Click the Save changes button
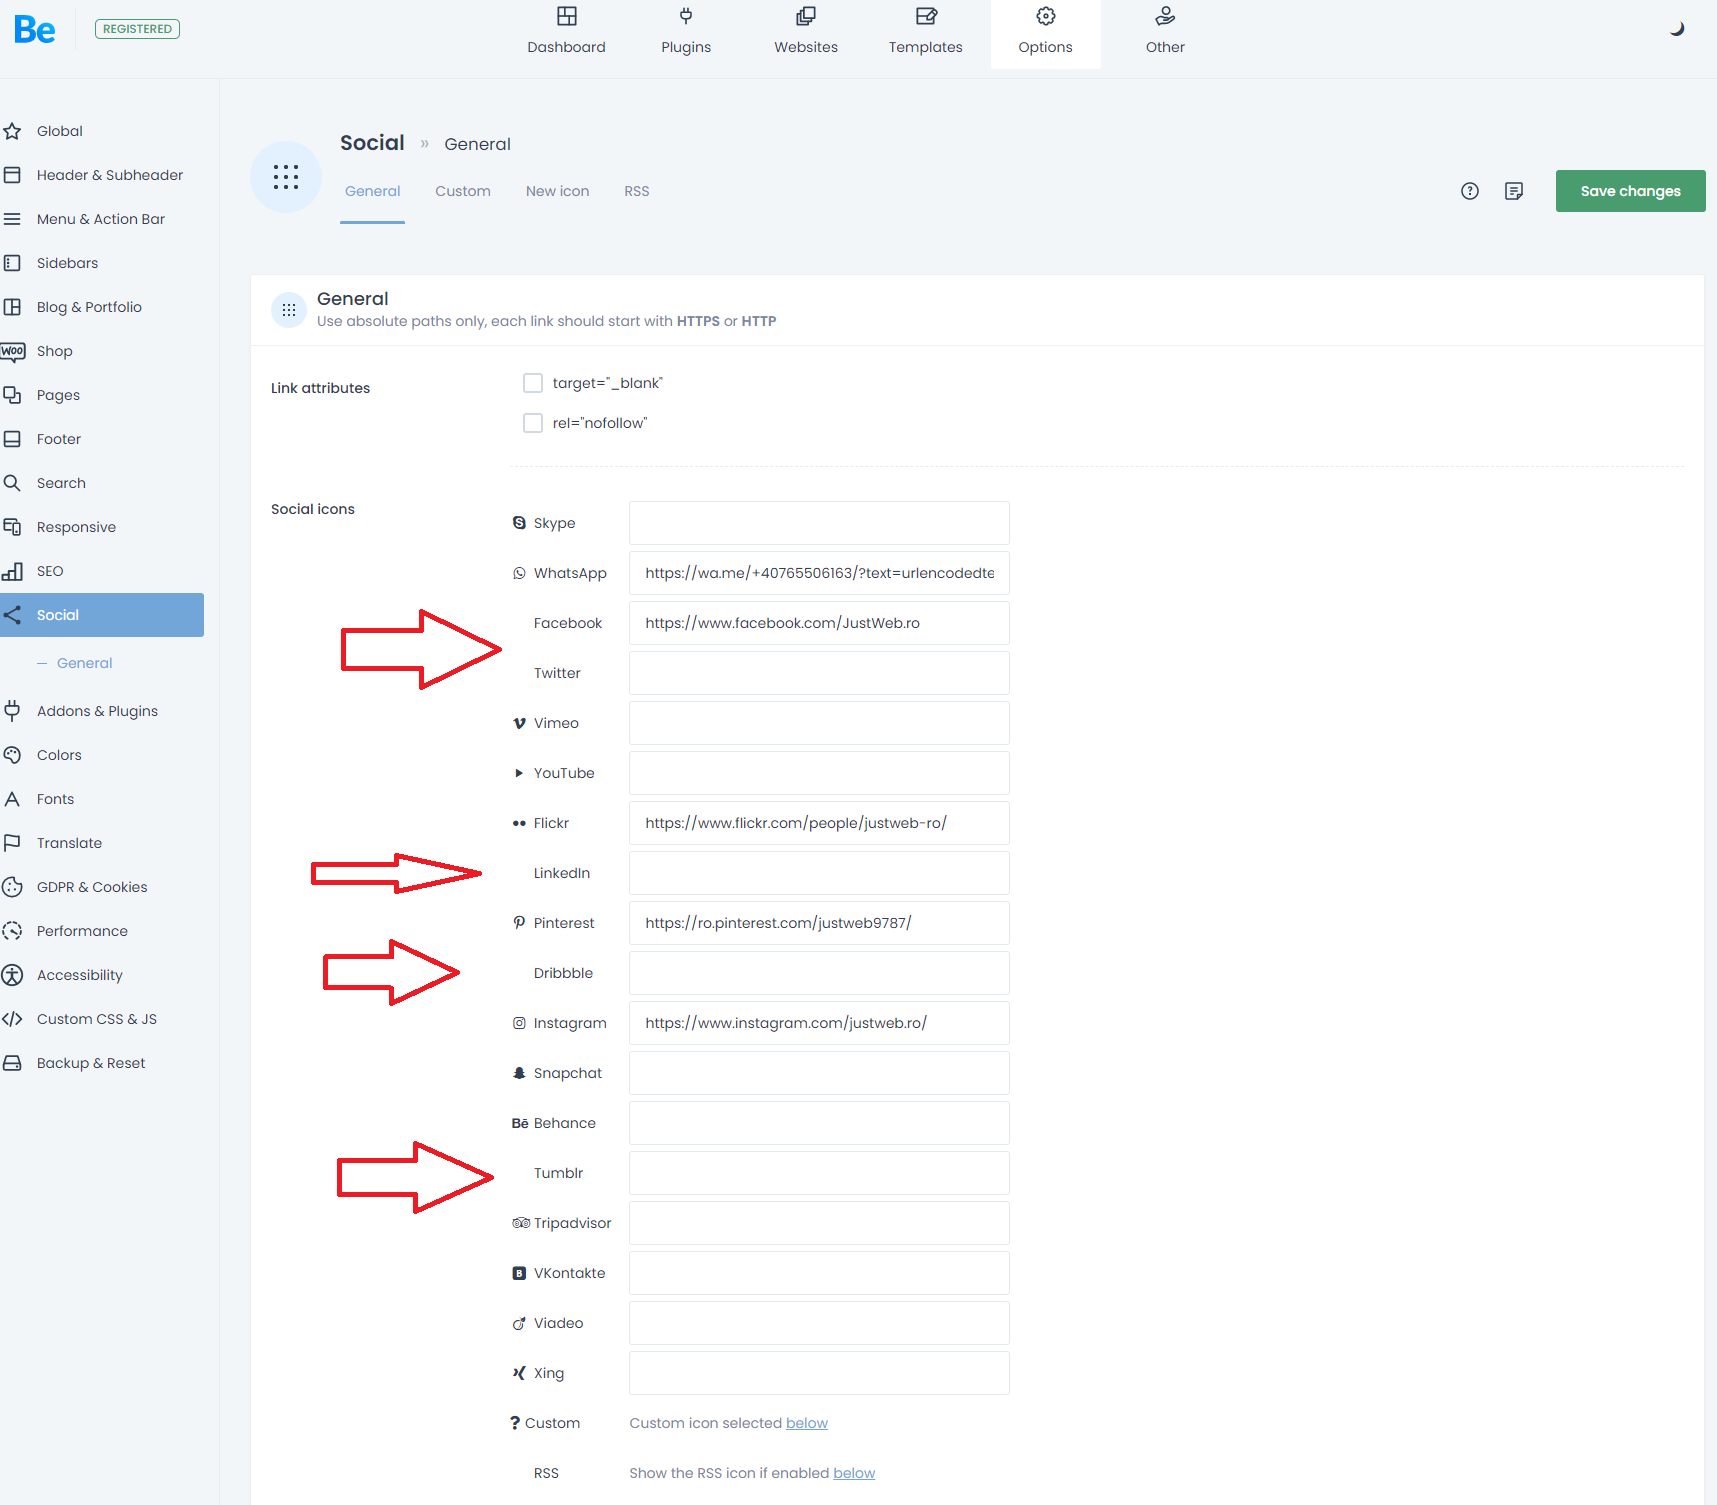 click(x=1630, y=191)
